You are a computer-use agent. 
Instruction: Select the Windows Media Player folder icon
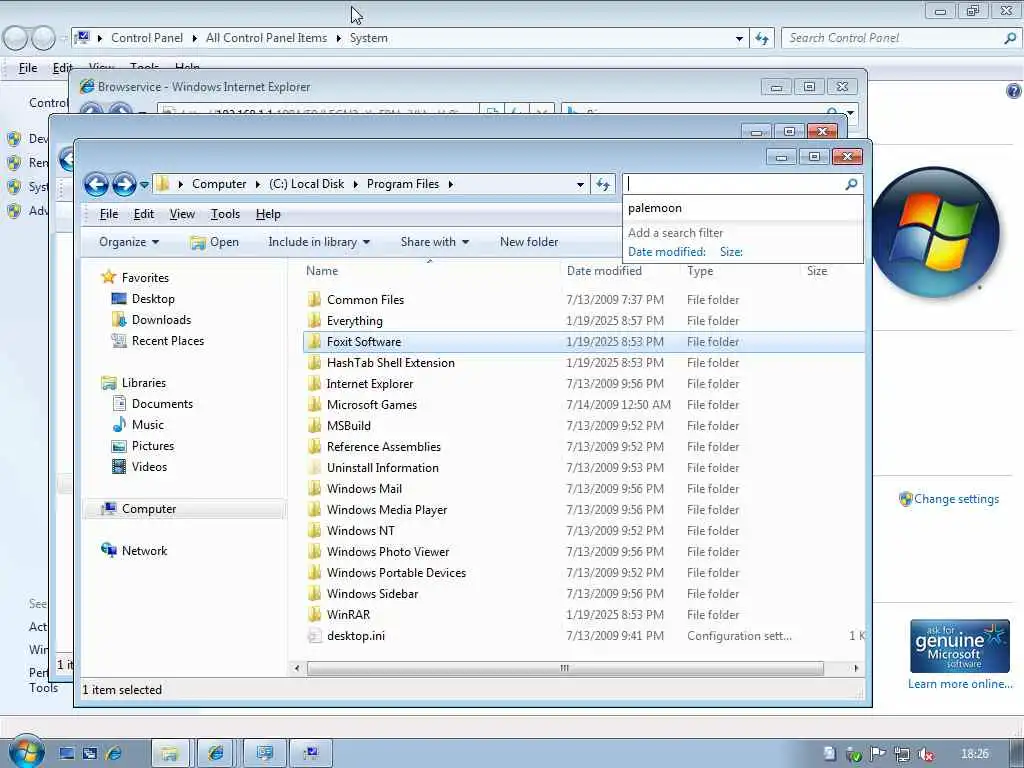coord(314,510)
